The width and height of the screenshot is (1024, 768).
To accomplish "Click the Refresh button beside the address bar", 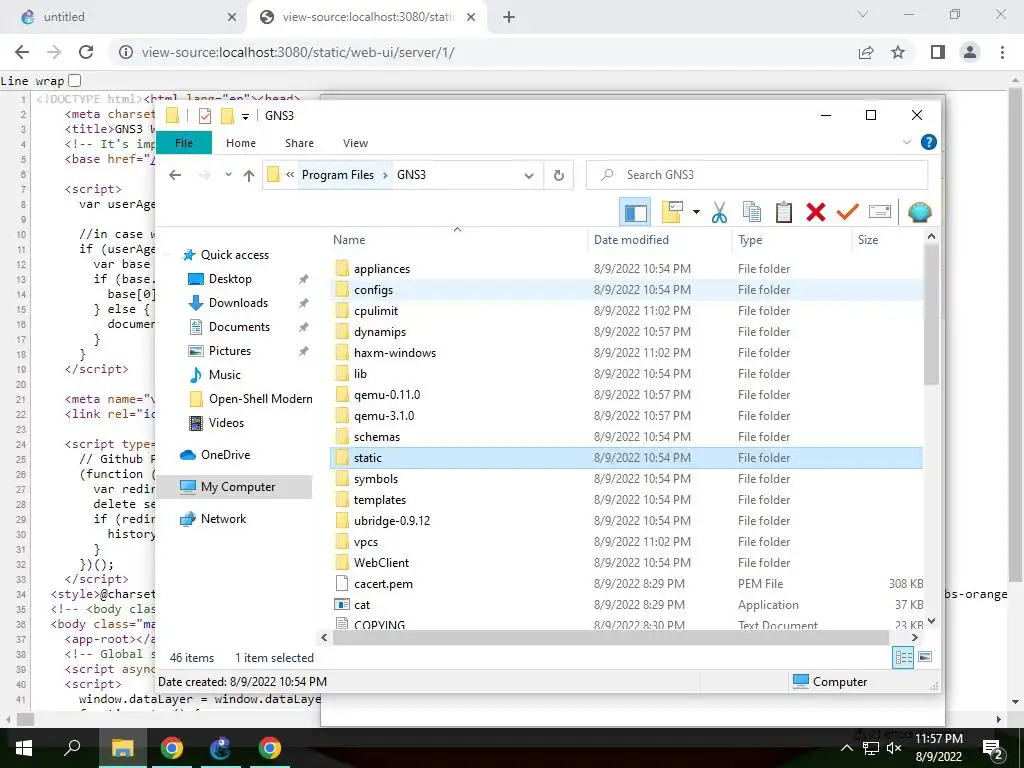I will coord(558,175).
